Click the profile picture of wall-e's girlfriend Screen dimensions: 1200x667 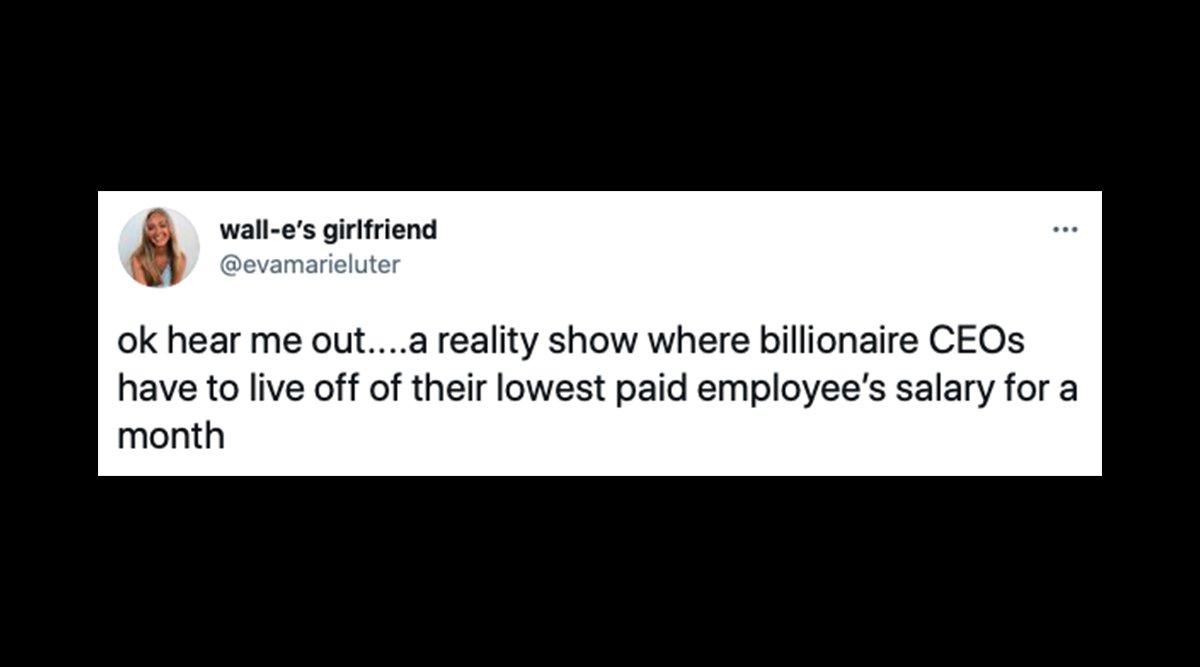(163, 247)
